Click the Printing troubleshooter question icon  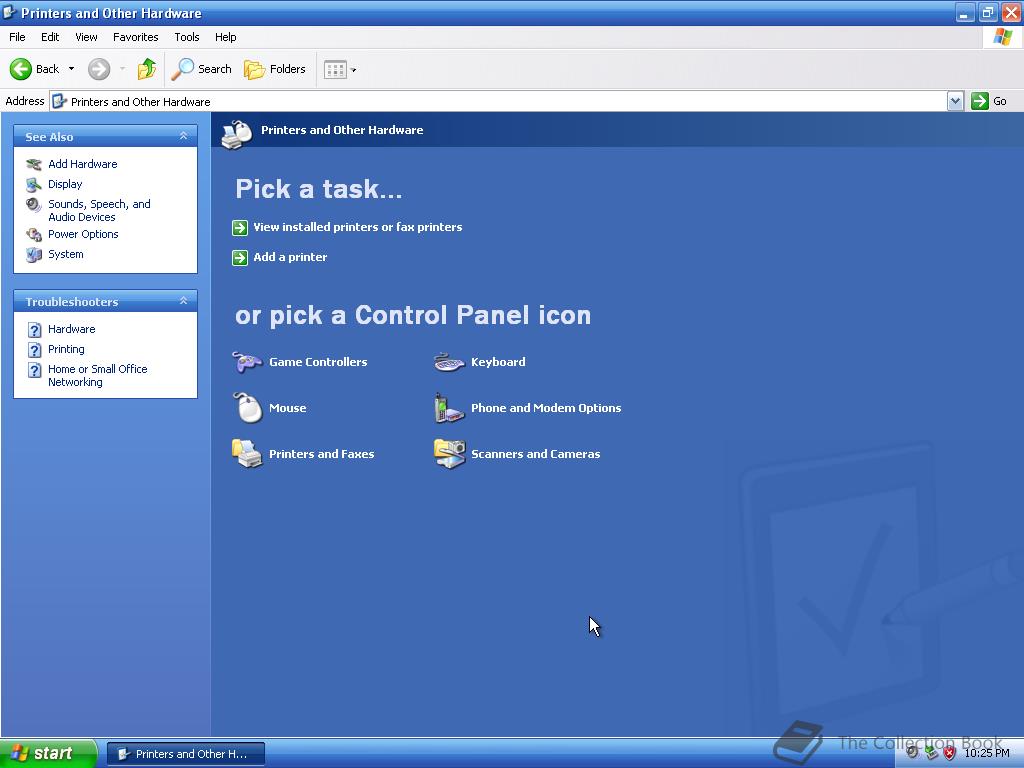point(35,350)
